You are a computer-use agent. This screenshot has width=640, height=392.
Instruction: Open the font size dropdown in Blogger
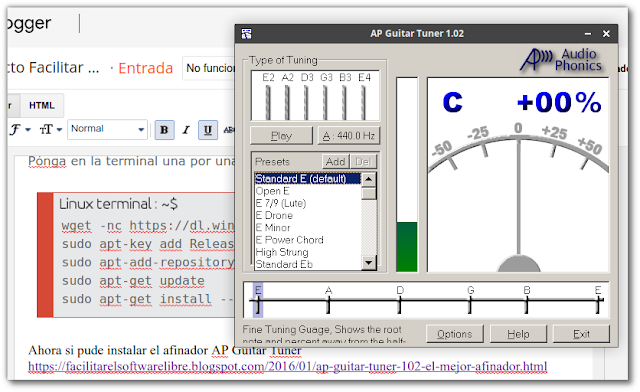[51, 129]
